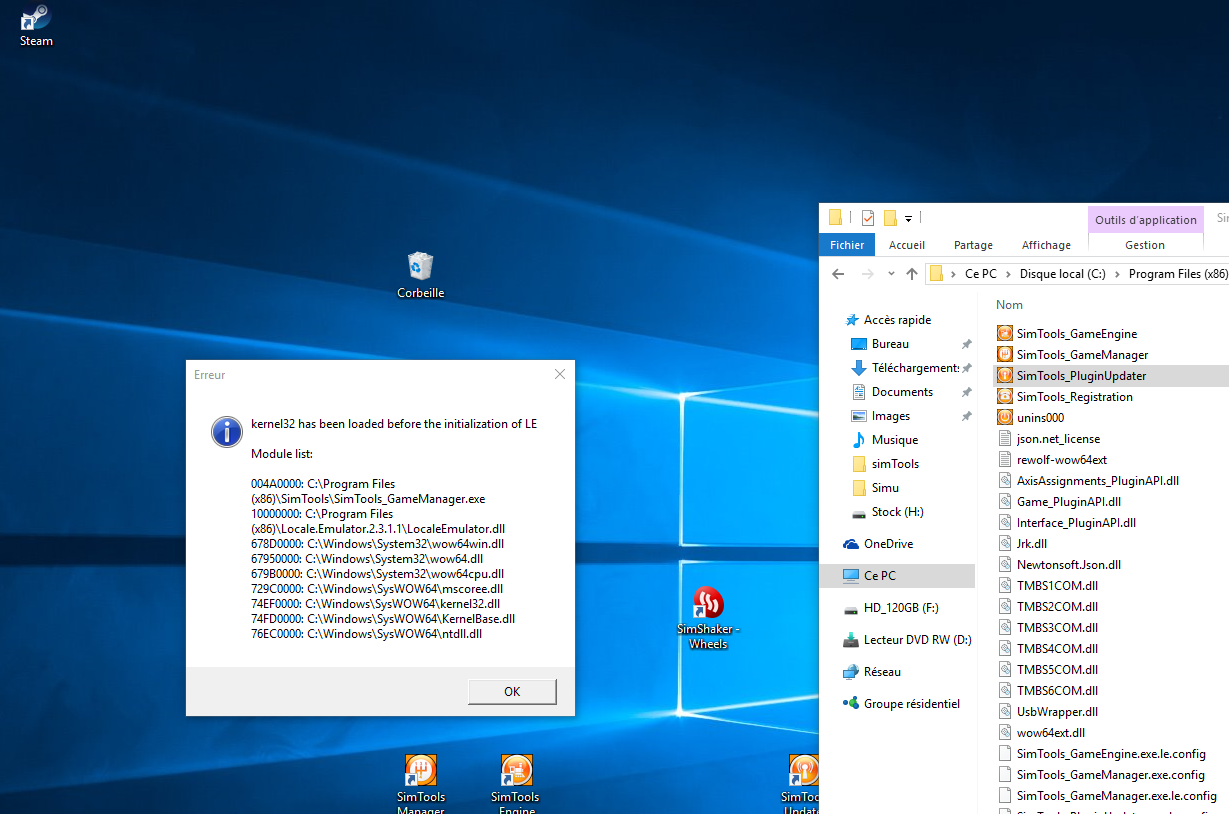
Task: Click the UsbWrapper.dll file icon
Action: click(1005, 711)
